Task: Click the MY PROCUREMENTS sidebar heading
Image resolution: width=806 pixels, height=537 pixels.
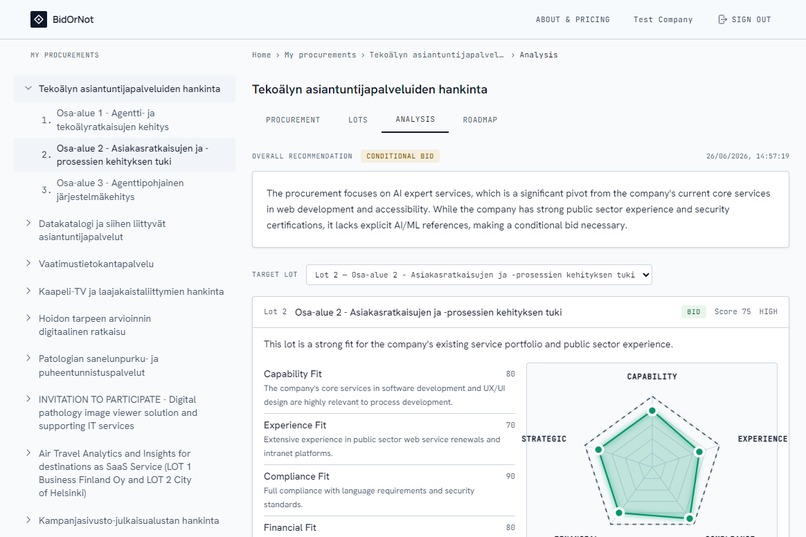Action: coord(64,55)
